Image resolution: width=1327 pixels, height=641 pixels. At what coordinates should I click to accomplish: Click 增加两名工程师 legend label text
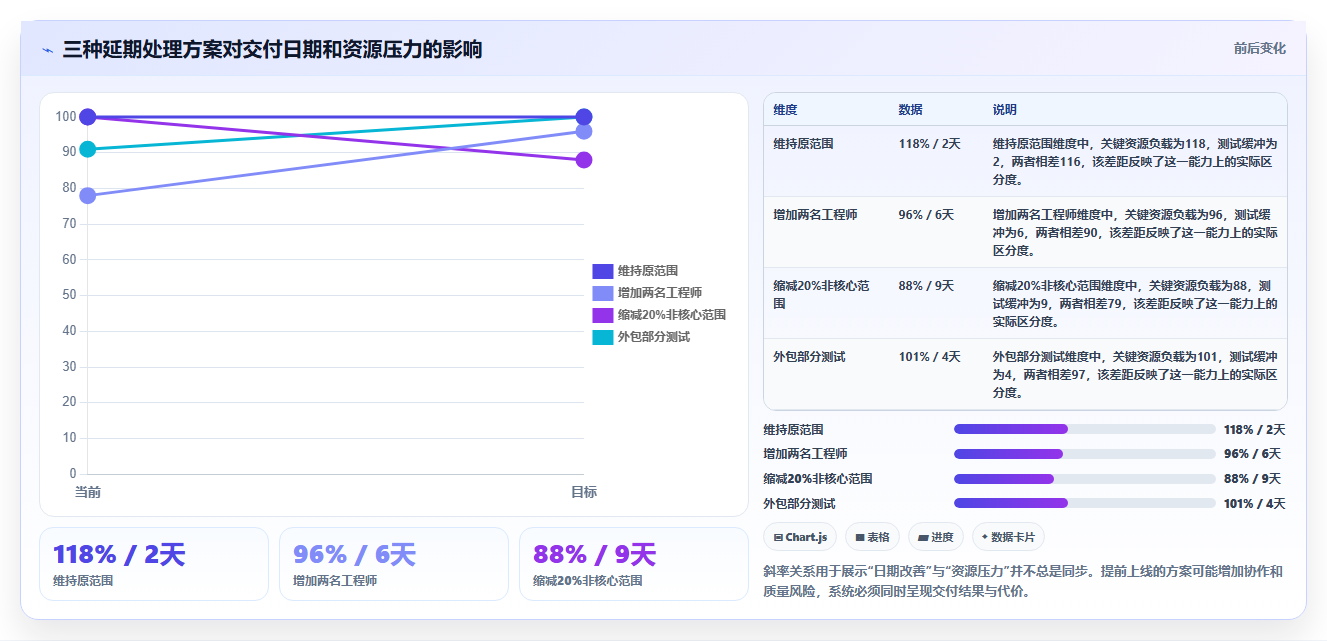(x=660, y=293)
